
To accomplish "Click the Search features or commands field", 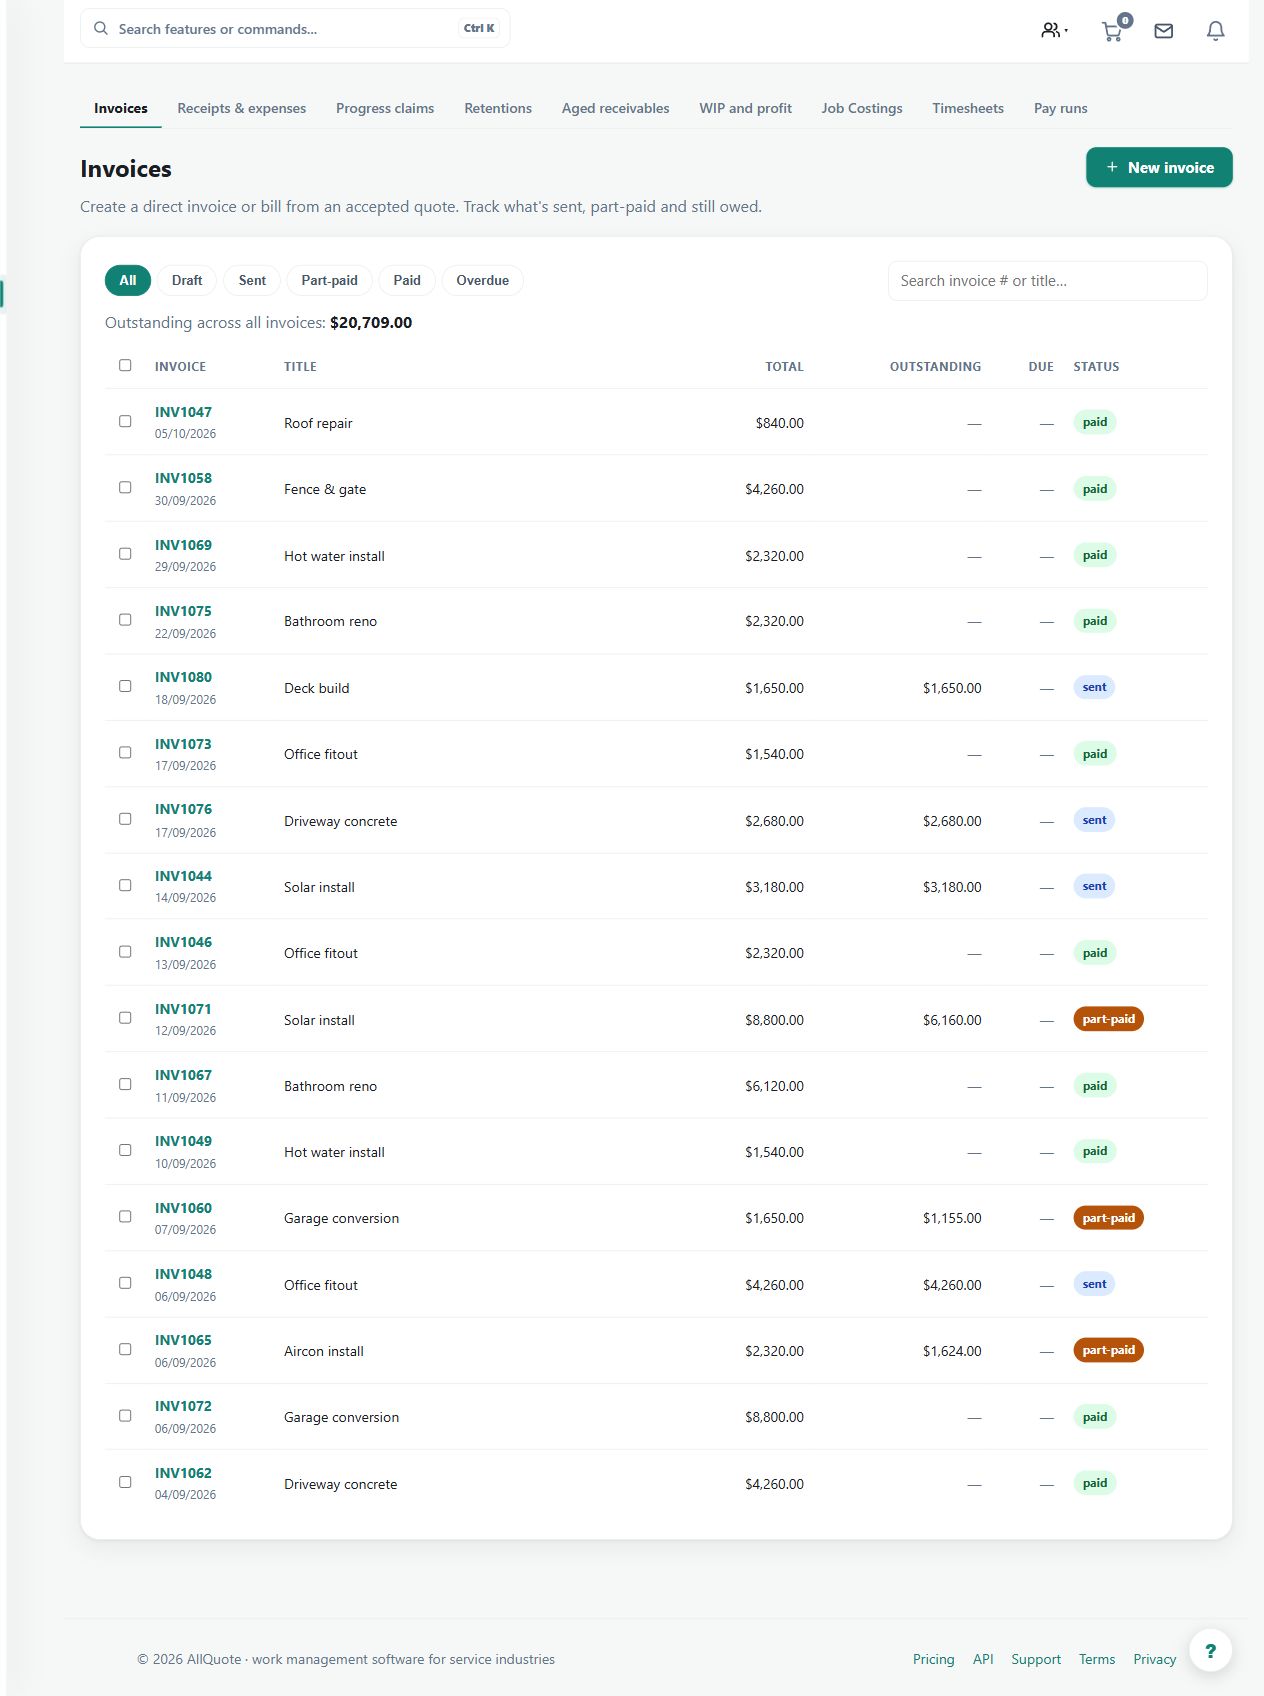I will point(295,29).
